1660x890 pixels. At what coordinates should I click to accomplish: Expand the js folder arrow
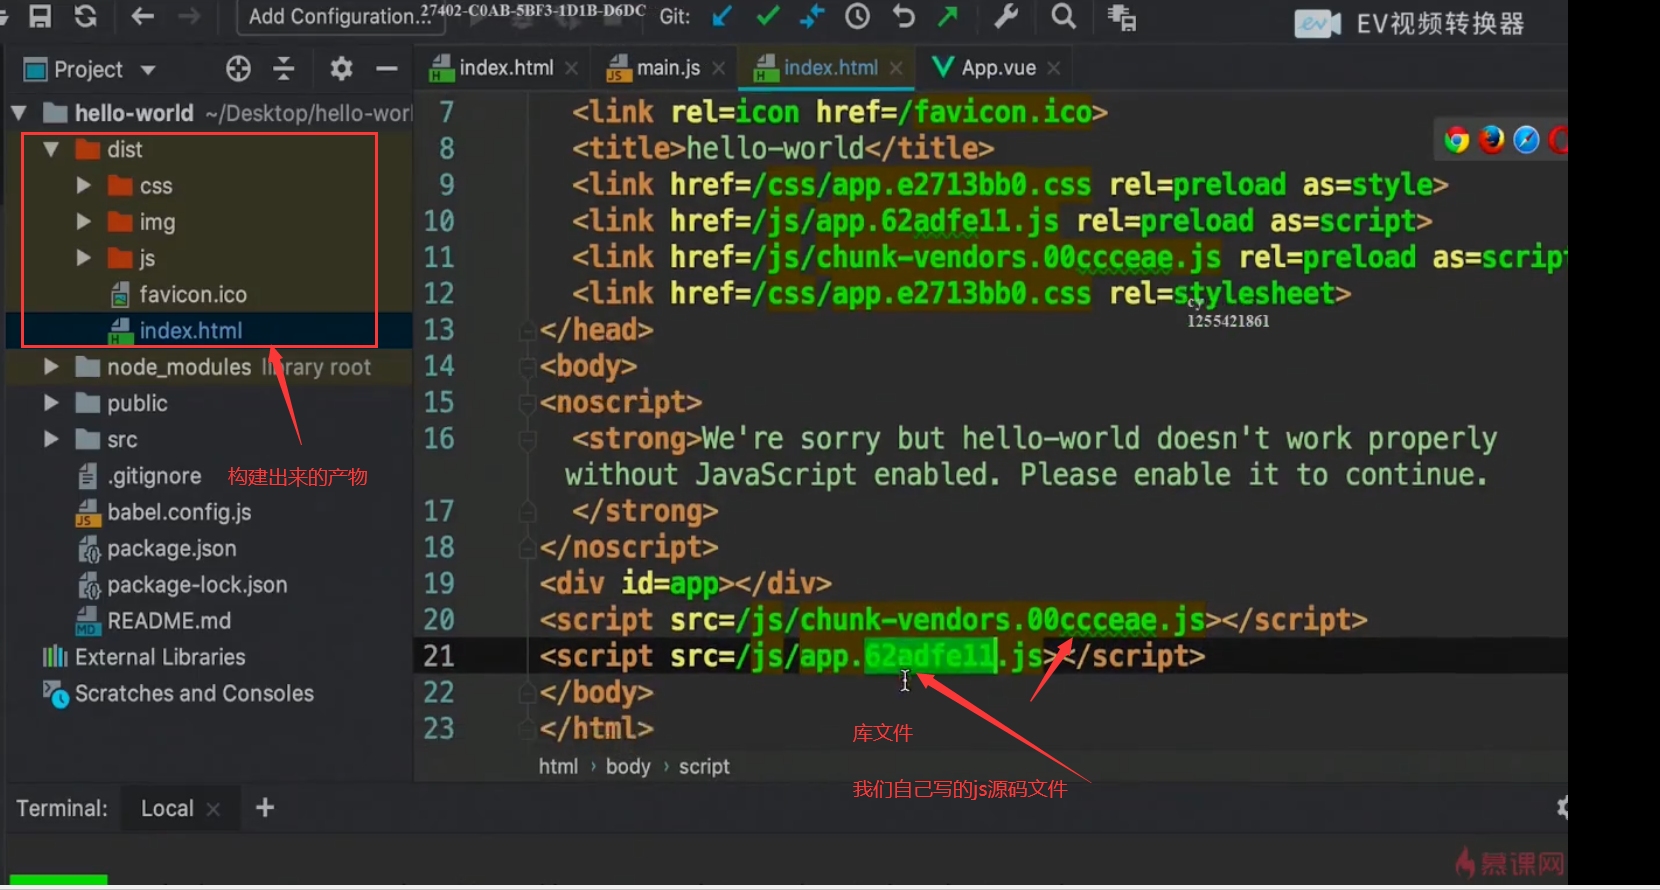[x=84, y=258]
